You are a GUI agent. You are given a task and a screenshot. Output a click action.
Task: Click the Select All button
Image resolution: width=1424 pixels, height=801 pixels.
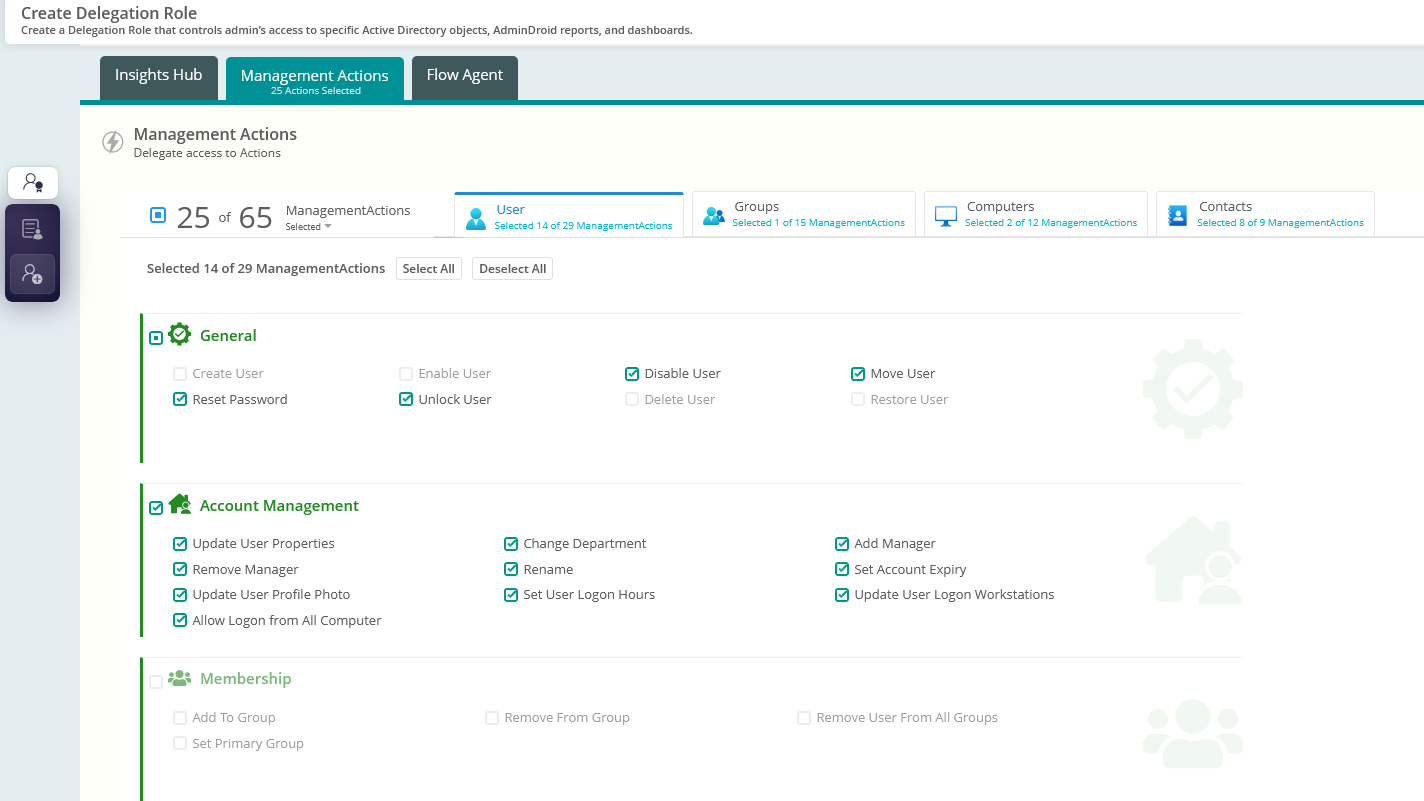[428, 268]
